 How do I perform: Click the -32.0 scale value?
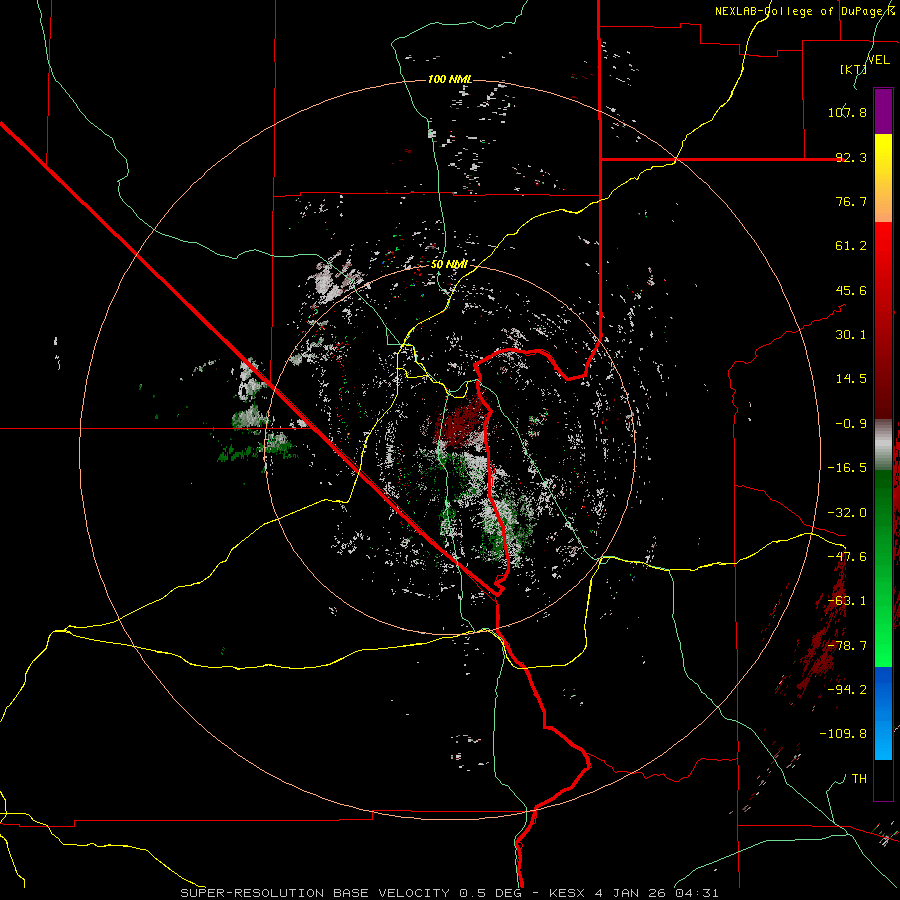click(847, 513)
